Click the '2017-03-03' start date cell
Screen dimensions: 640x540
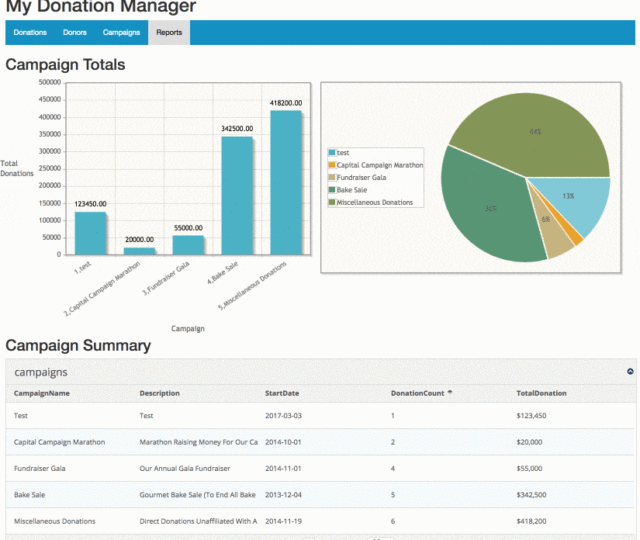pos(283,416)
